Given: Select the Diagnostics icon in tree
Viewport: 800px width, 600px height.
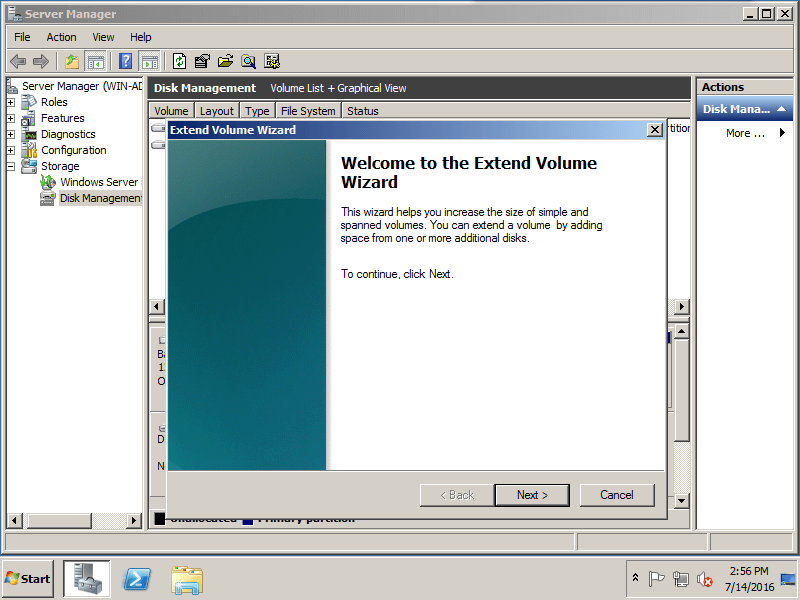Looking at the screenshot, I should pyautogui.click(x=30, y=135).
